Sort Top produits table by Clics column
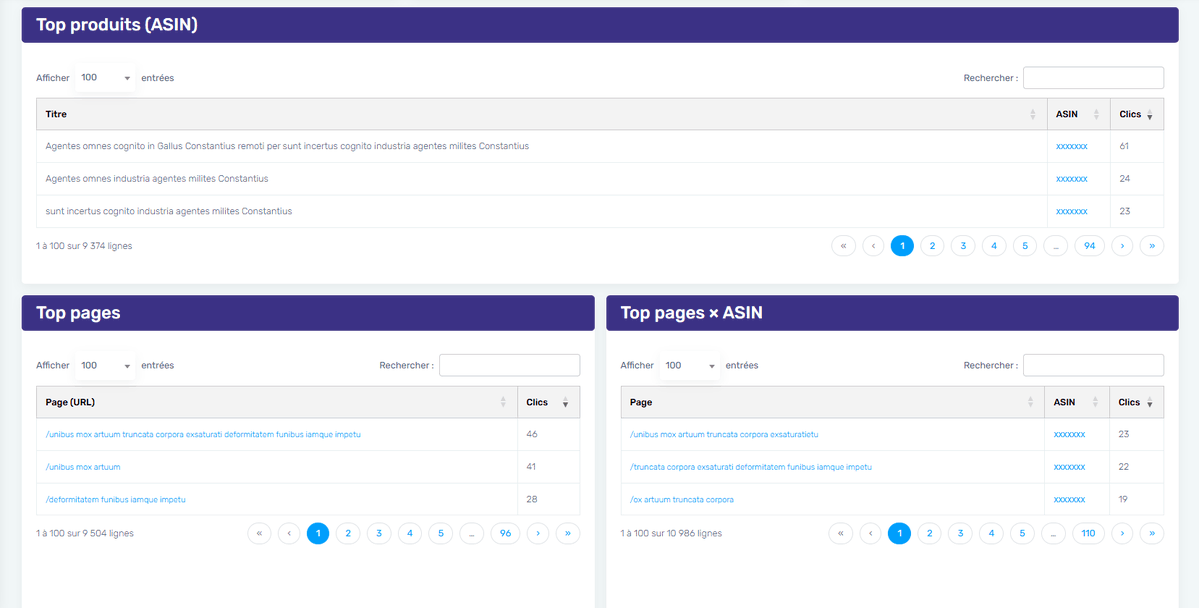 click(1136, 114)
